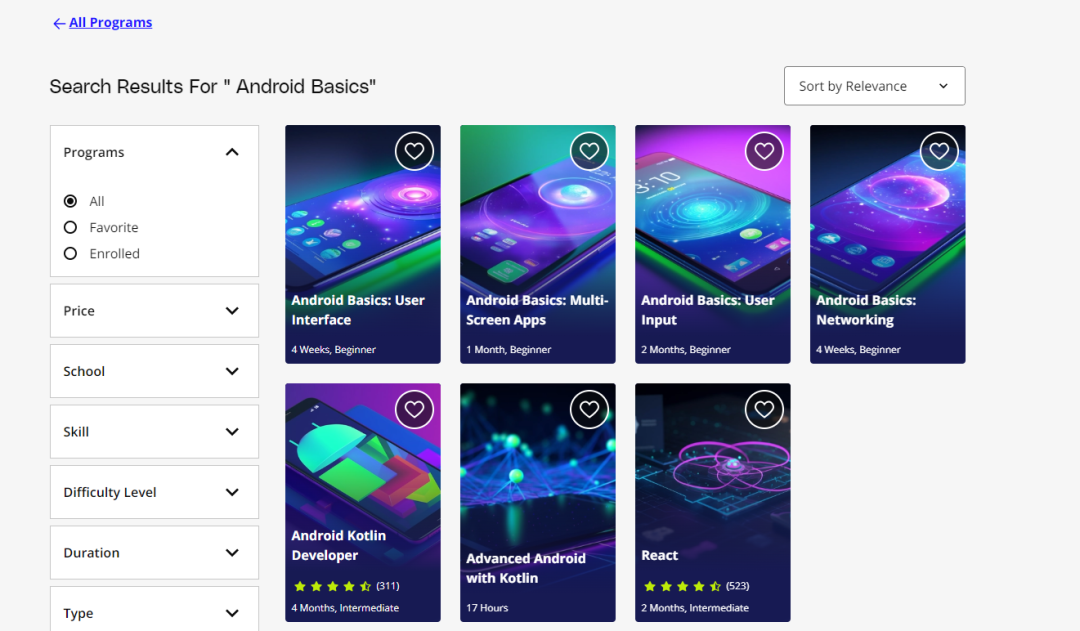Favorite the Android Kotlin Developer course
Viewport: 1080px width, 631px height.
[x=414, y=409]
